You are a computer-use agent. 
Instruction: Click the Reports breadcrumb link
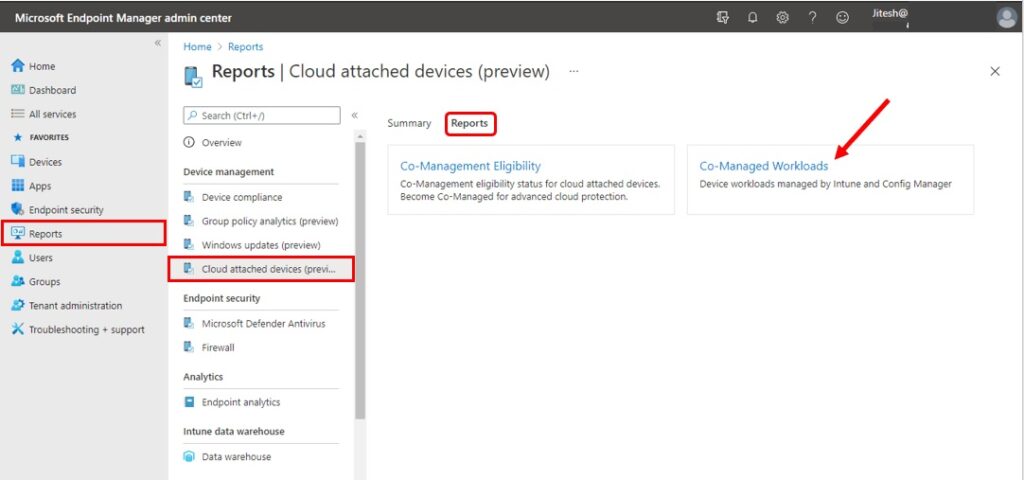pos(246,47)
